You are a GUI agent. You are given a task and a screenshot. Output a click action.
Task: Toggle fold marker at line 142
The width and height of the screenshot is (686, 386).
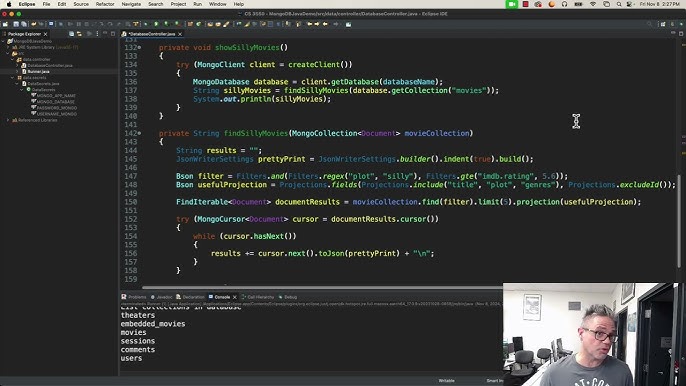(x=140, y=133)
